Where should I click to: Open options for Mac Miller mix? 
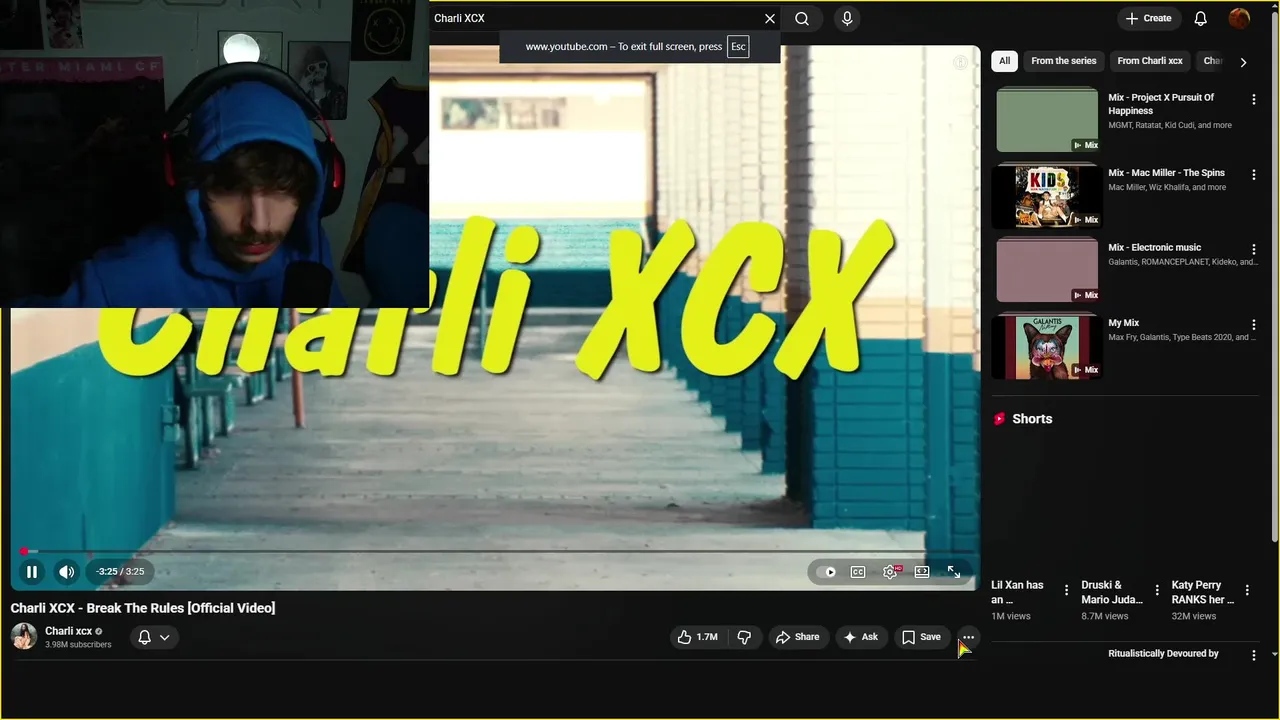[x=1253, y=174]
